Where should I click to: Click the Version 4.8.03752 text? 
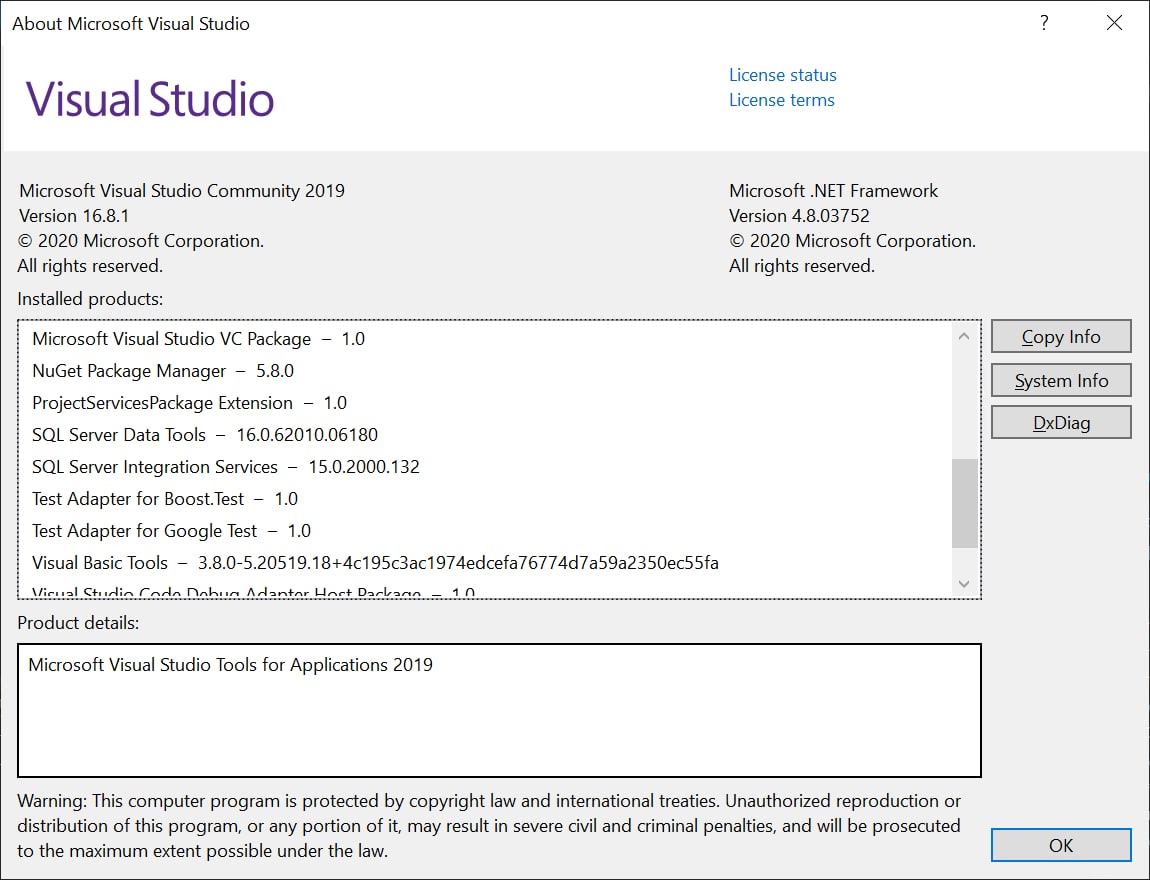coord(799,216)
